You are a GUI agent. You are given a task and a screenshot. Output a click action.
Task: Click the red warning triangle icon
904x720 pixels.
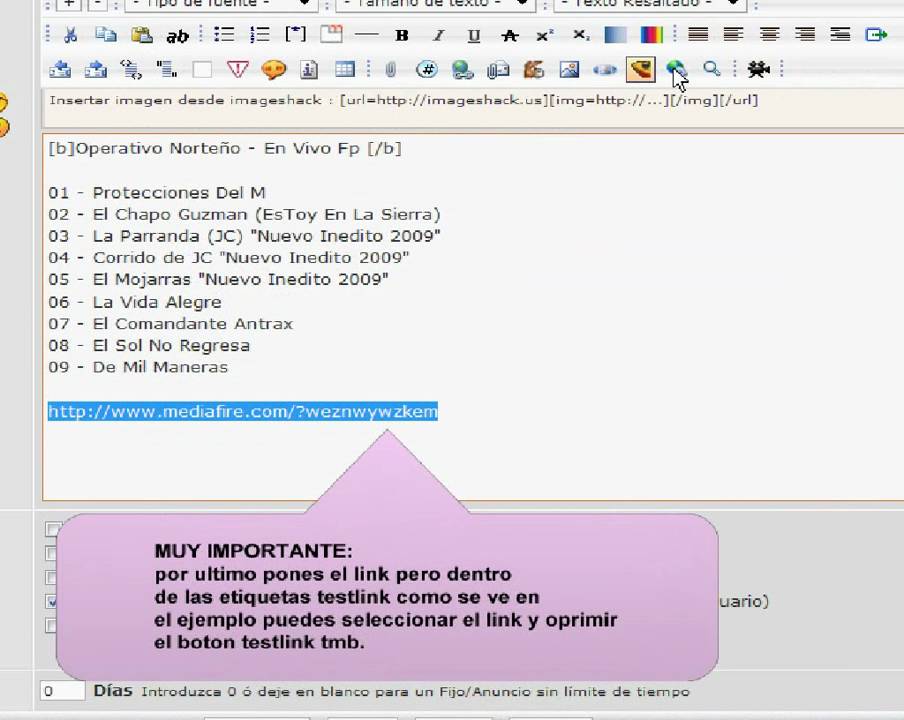pyautogui.click(x=238, y=70)
